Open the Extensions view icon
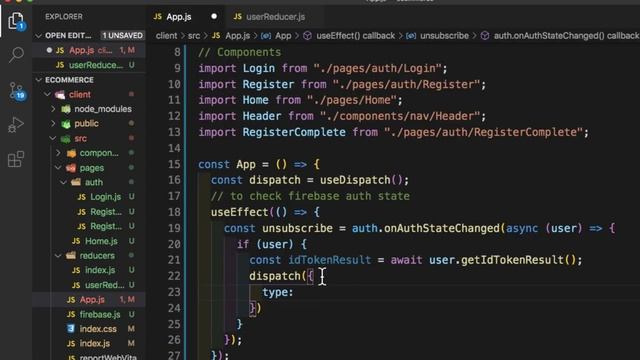 point(16,159)
